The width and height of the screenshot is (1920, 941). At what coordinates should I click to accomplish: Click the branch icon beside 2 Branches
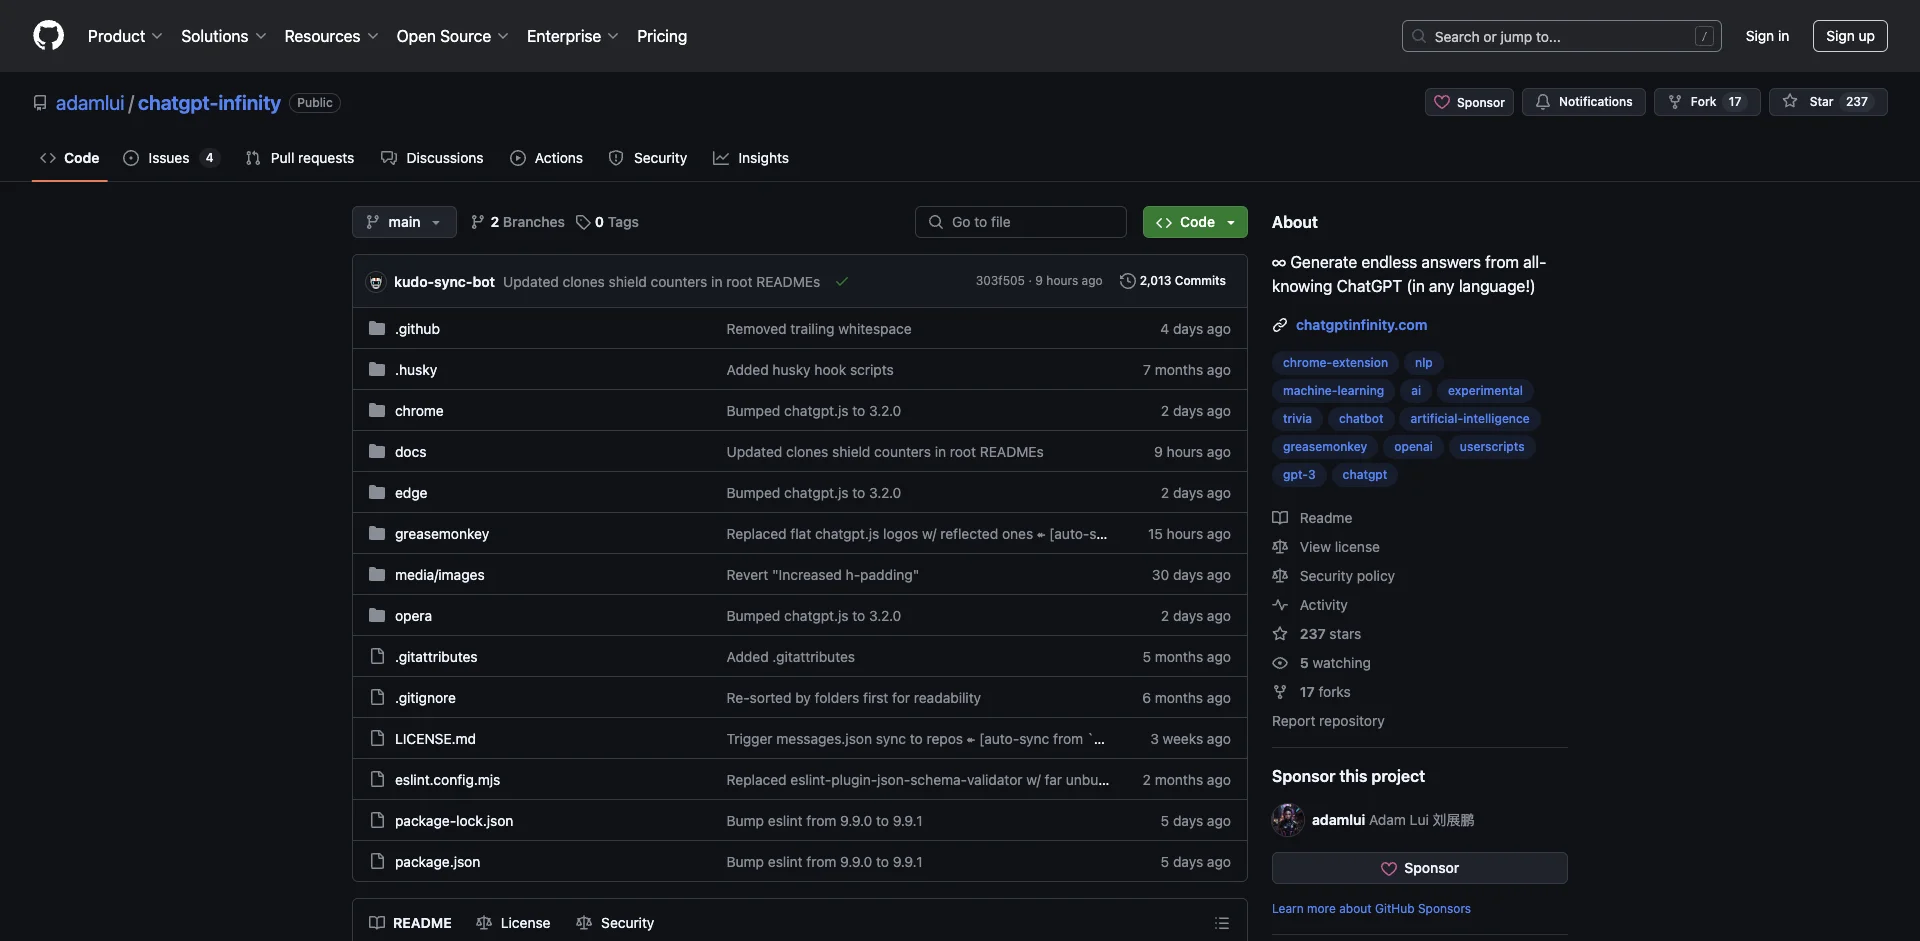[478, 222]
